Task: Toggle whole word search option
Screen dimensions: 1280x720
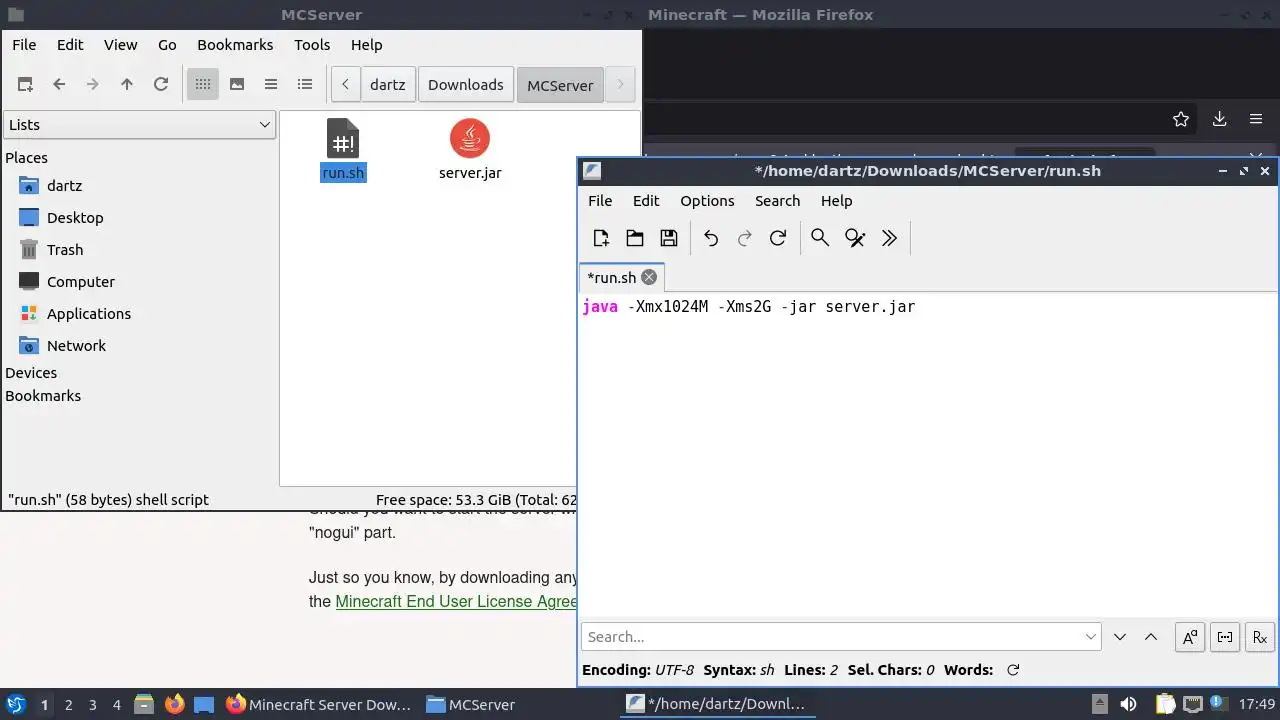Action: pyautogui.click(x=1225, y=637)
